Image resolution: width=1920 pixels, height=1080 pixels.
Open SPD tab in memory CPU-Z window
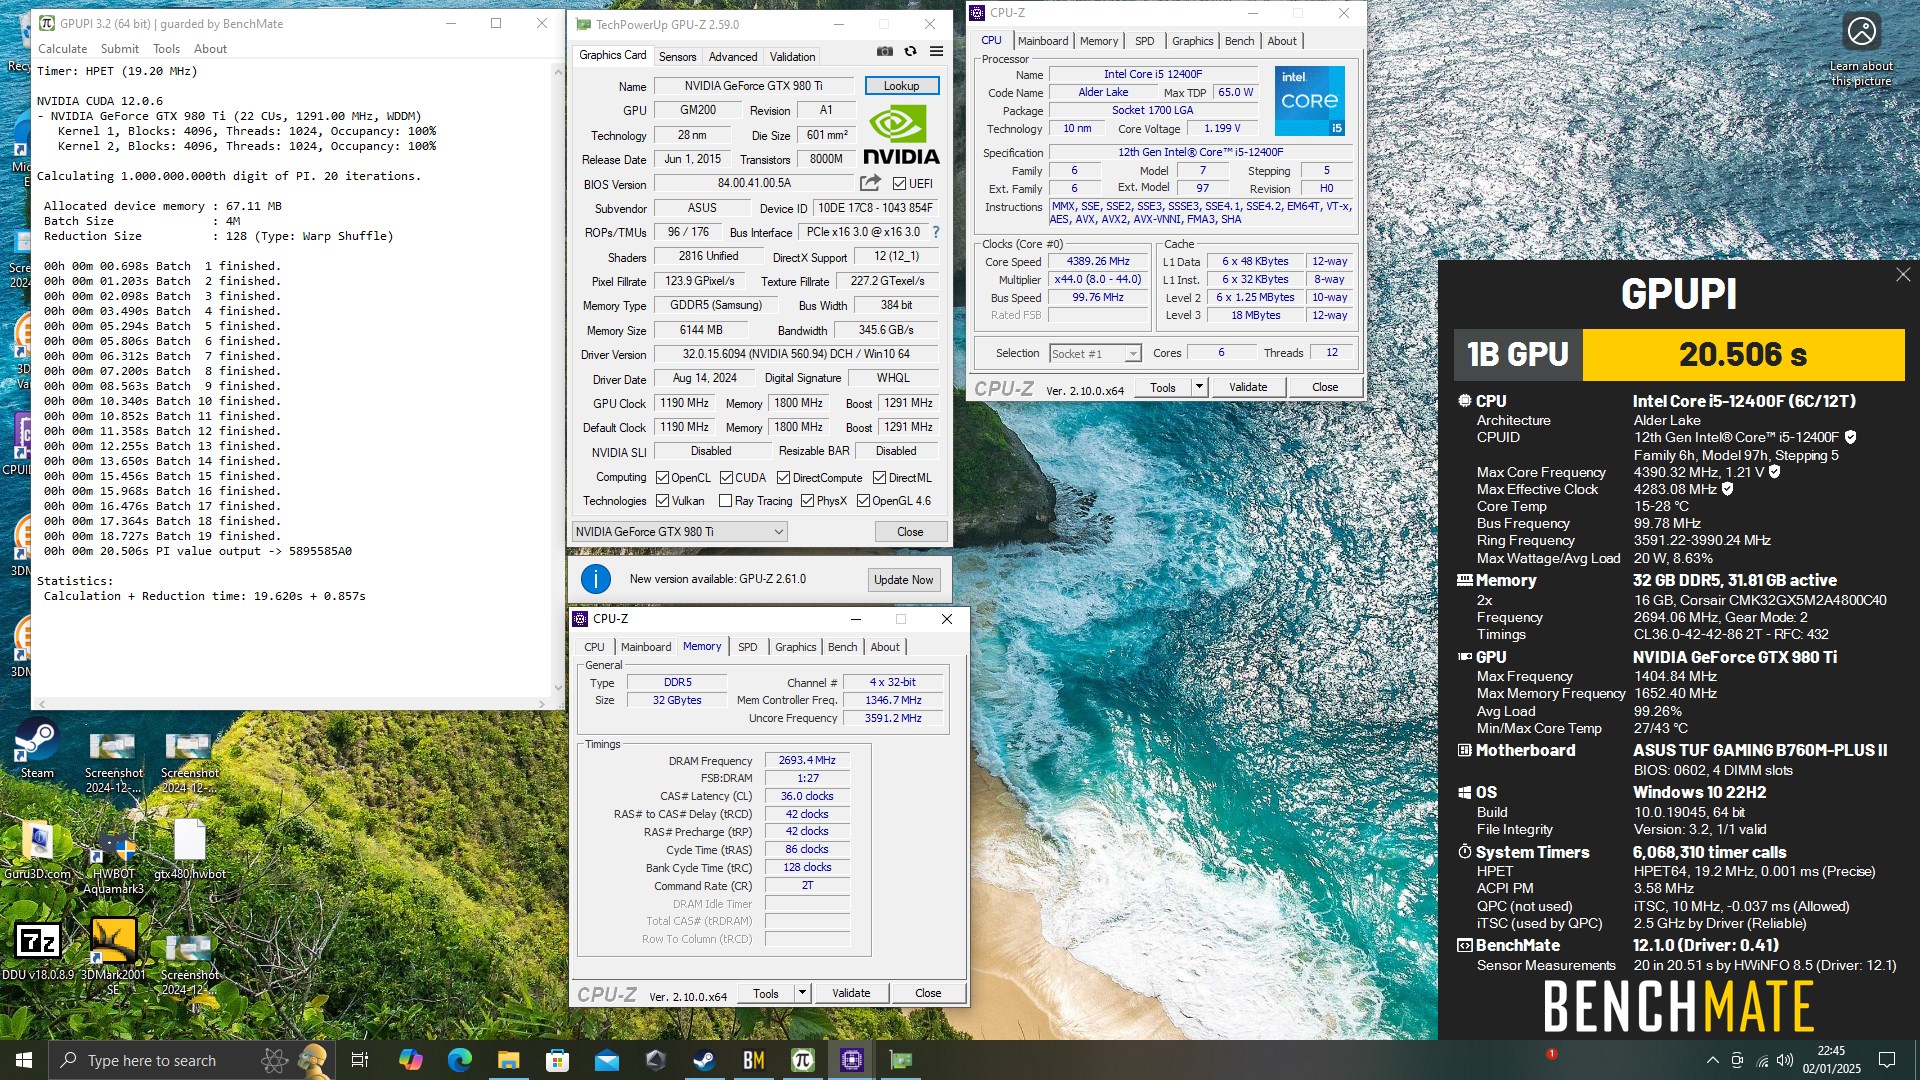click(x=747, y=647)
